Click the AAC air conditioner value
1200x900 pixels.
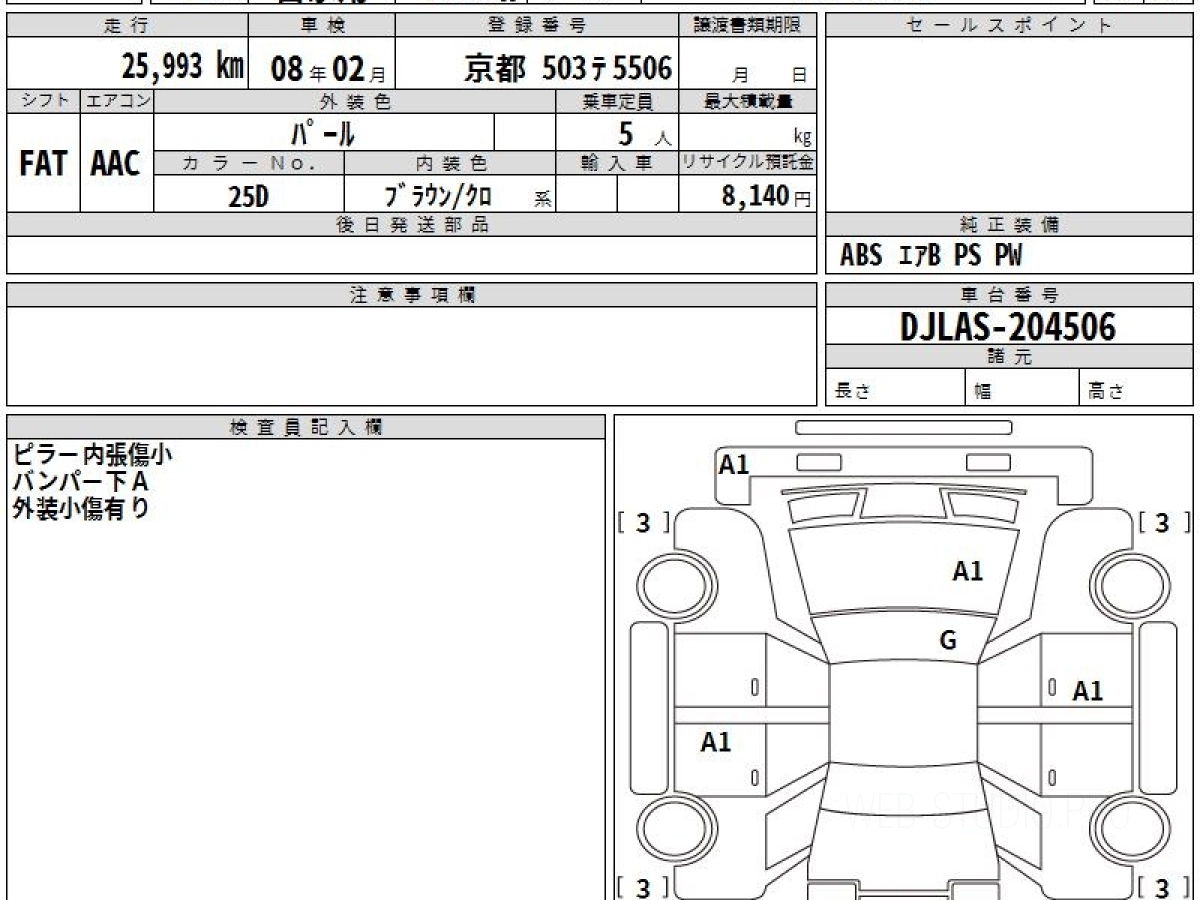116,164
